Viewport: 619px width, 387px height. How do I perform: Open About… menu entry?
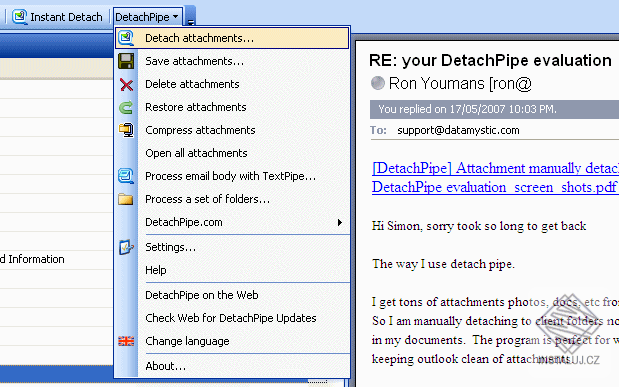(x=232, y=366)
